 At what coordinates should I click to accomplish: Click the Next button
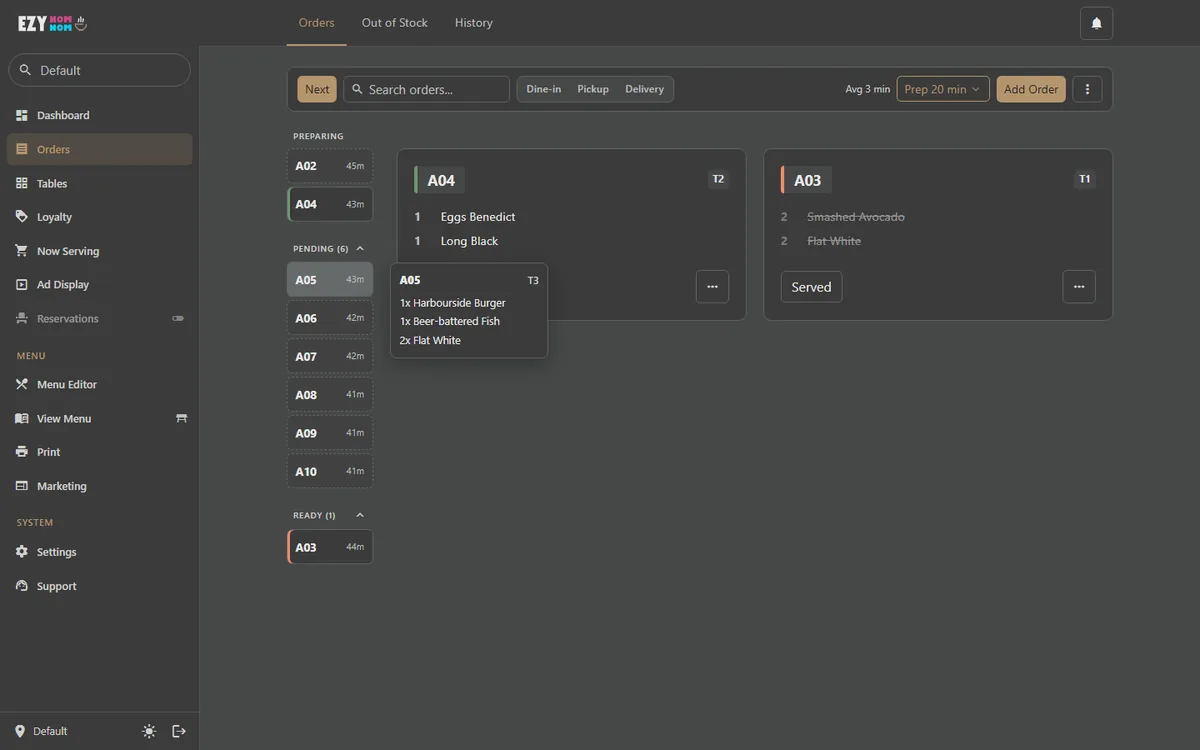pyautogui.click(x=317, y=89)
